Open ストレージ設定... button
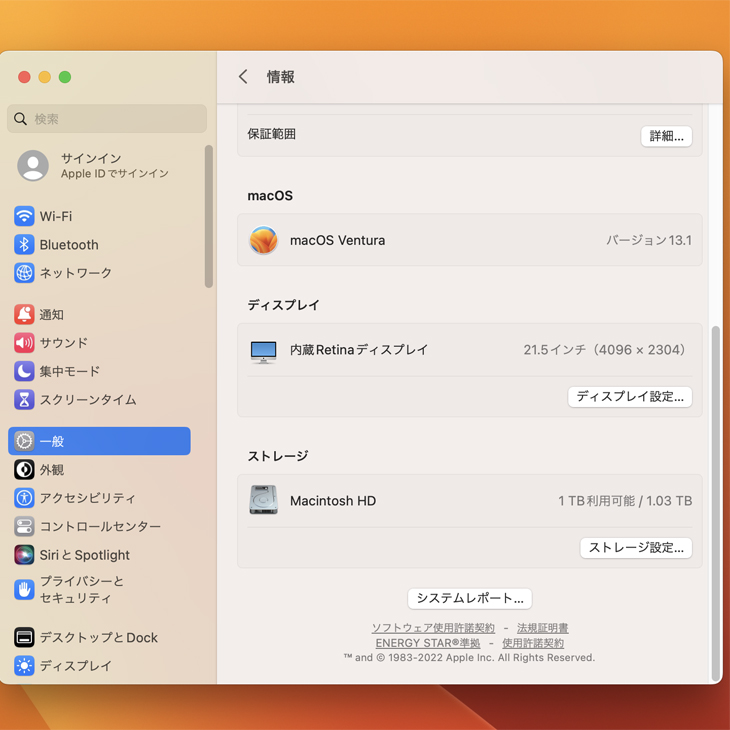Screen dimensions: 730x730 point(636,548)
